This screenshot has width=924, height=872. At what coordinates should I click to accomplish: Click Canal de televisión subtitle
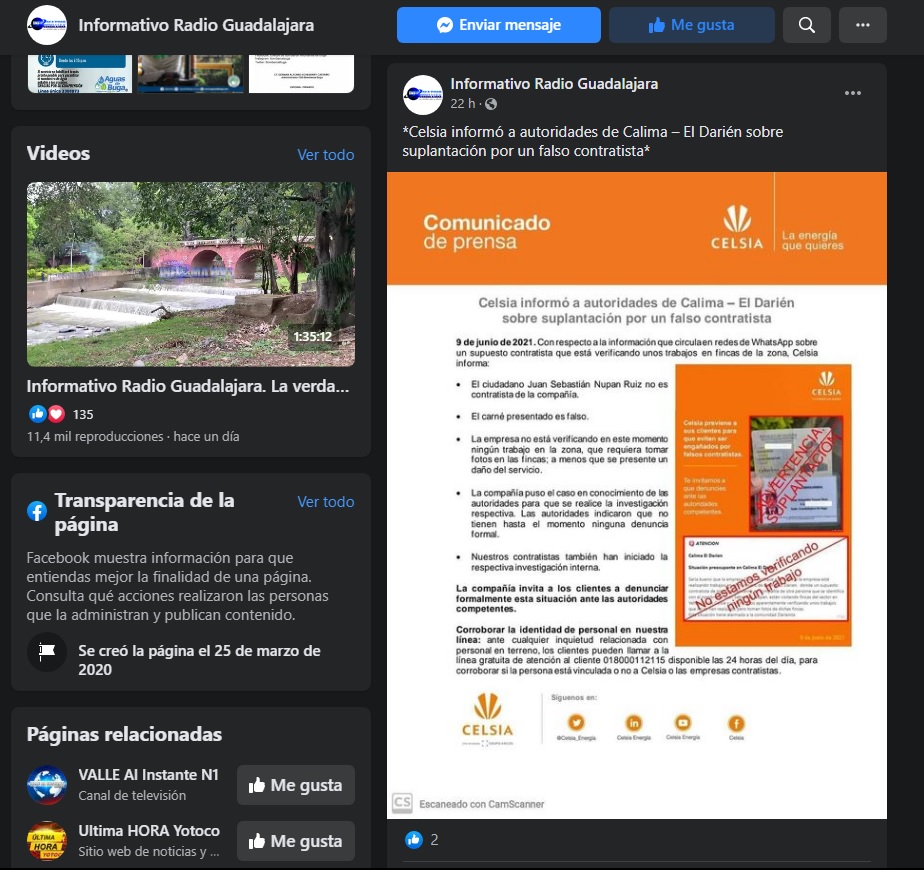(x=132, y=795)
